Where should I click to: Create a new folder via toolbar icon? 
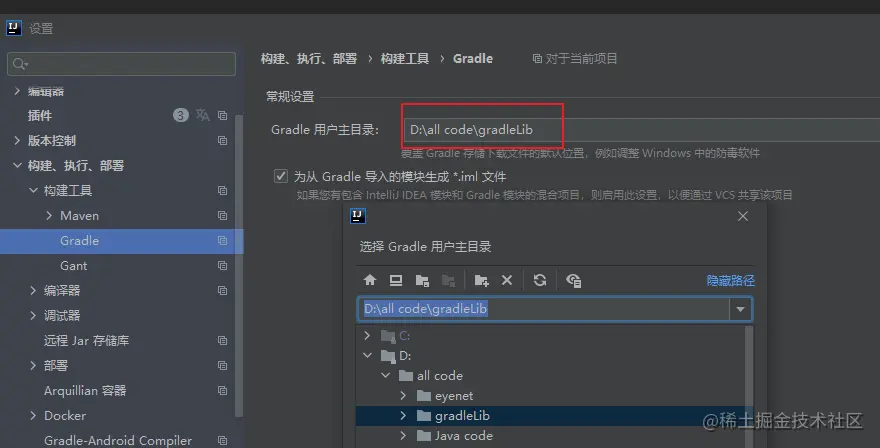pyautogui.click(x=481, y=280)
